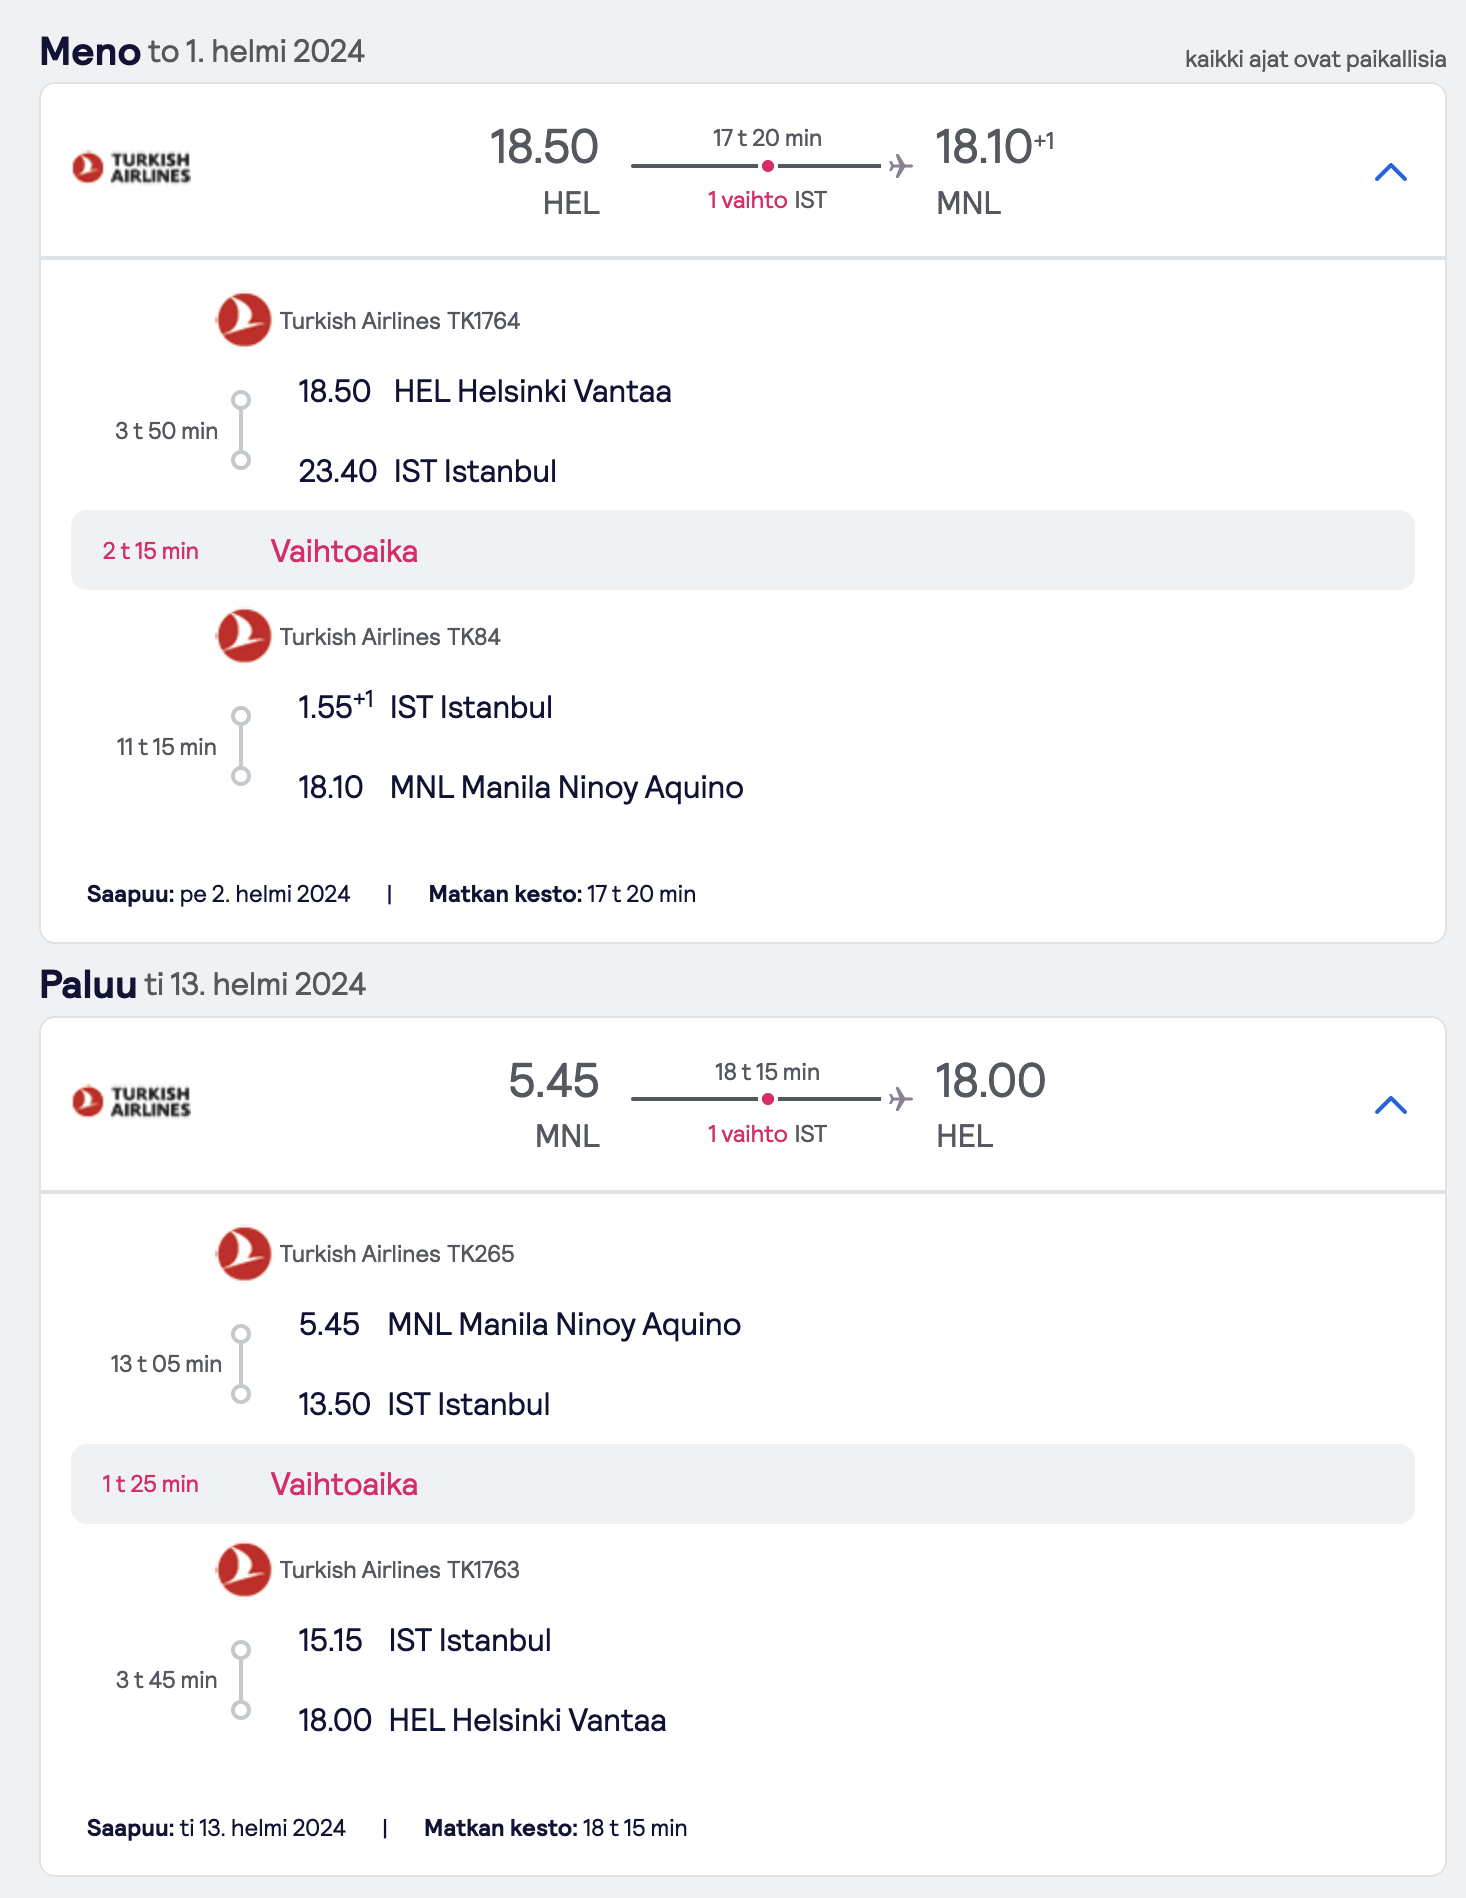Click the round Turkish Airlines icon beside TK265
This screenshot has height=1898, width=1466.
pos(244,1253)
